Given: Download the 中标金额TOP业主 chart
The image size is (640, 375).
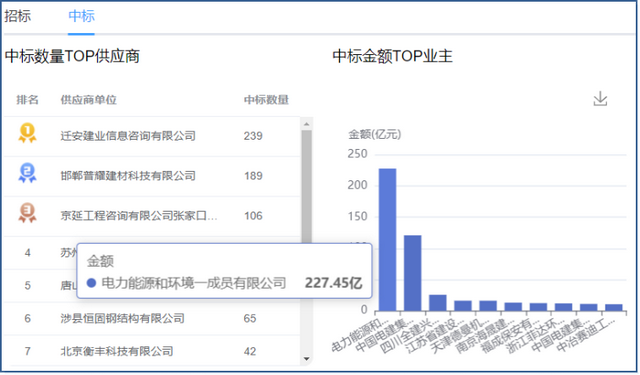Looking at the screenshot, I should tap(600, 99).
